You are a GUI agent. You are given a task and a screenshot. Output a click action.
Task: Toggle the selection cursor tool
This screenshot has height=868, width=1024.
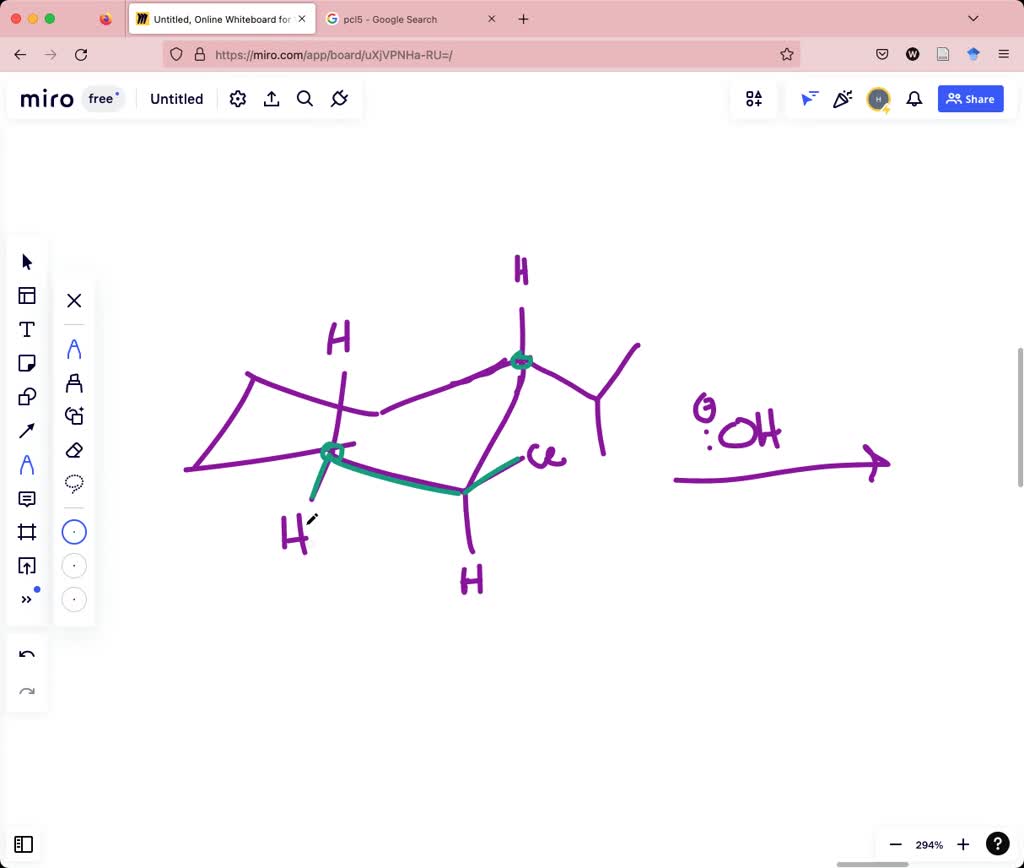26,261
